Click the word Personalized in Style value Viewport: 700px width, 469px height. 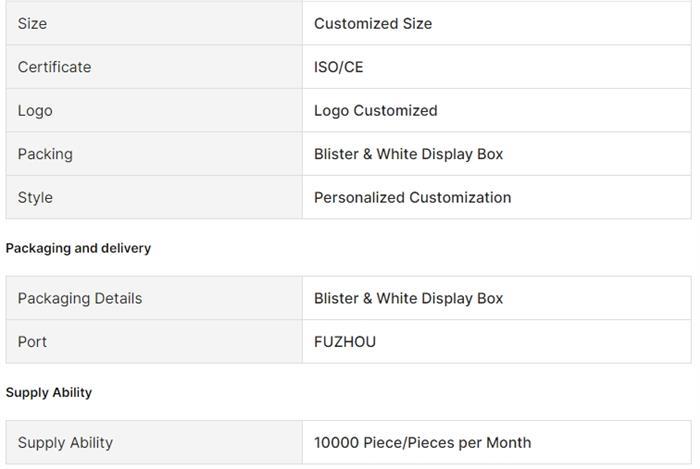click(360, 197)
